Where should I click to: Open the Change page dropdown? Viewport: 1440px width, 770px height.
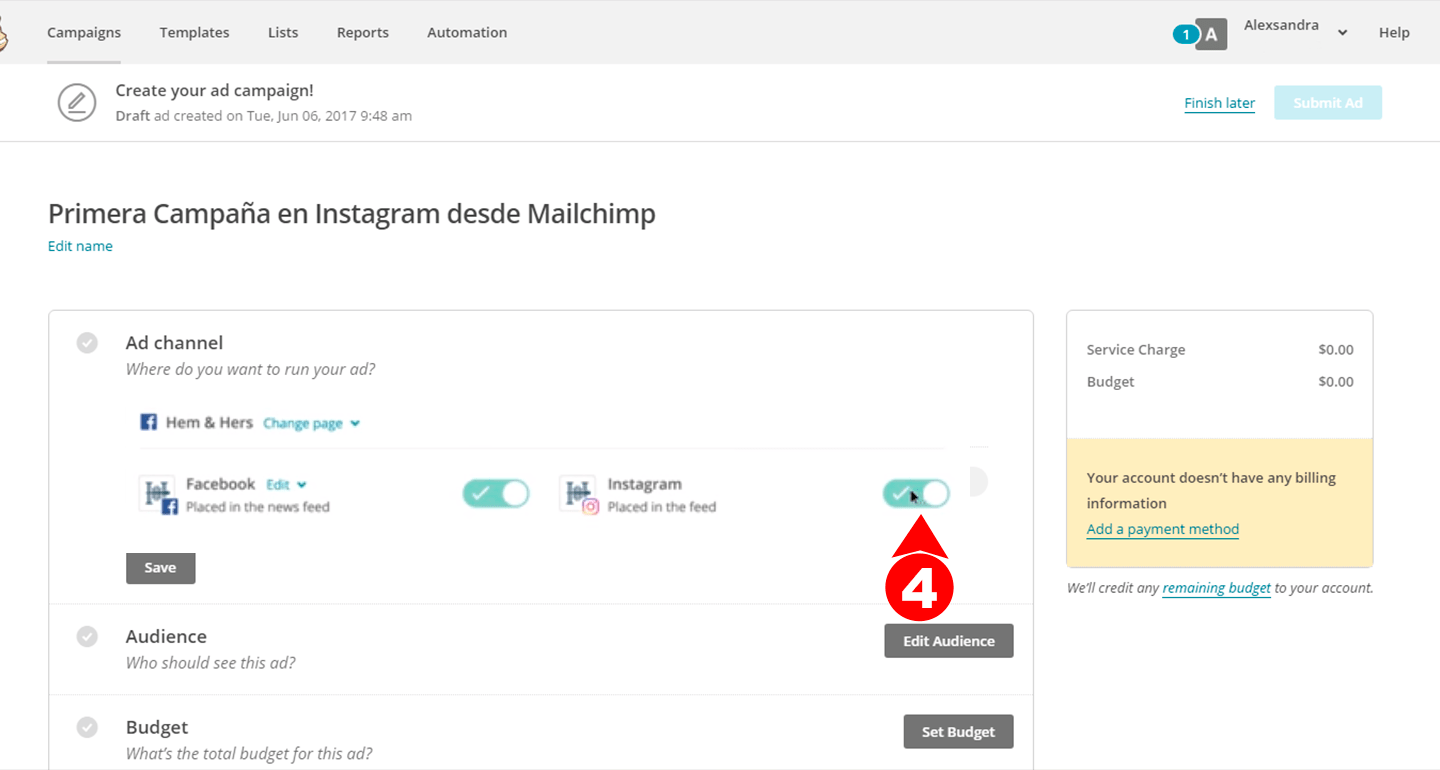tap(311, 423)
